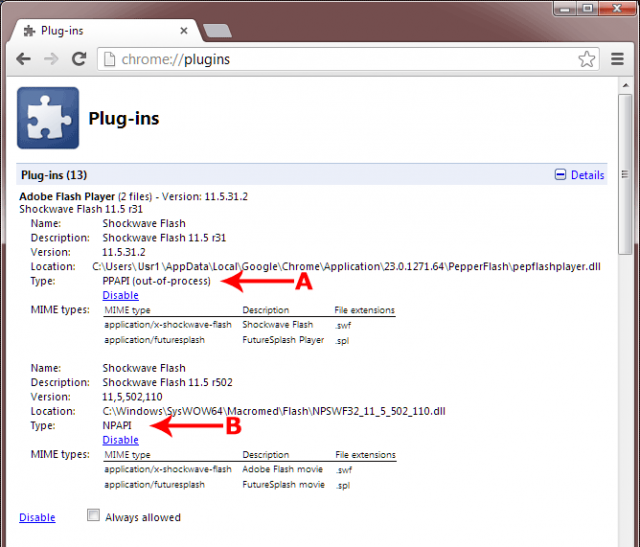Reload the plugins page
Image resolution: width=640 pixels, height=547 pixels.
tap(77, 59)
